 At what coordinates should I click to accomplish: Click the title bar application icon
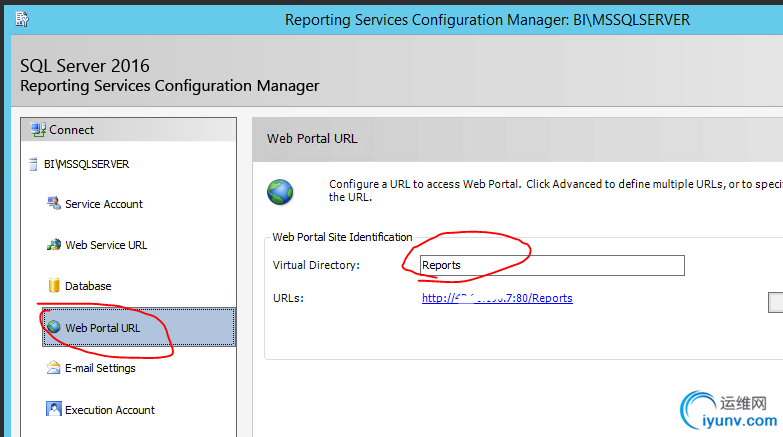click(22, 19)
